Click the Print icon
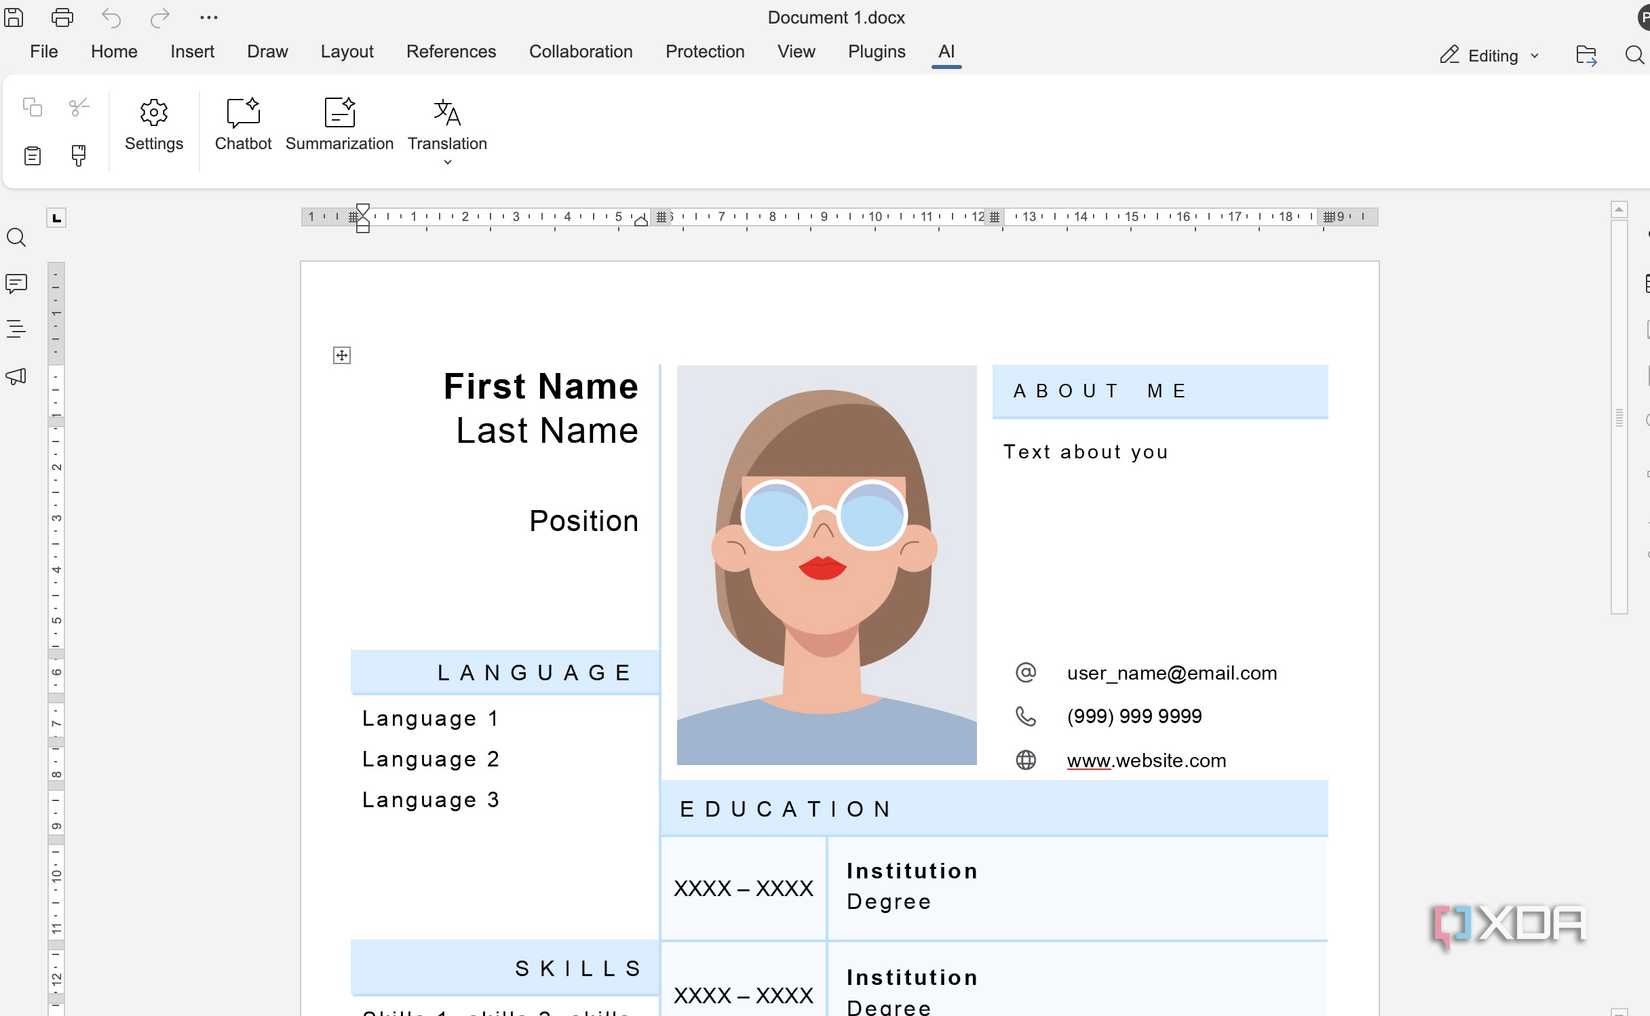This screenshot has height=1016, width=1650. [62, 17]
